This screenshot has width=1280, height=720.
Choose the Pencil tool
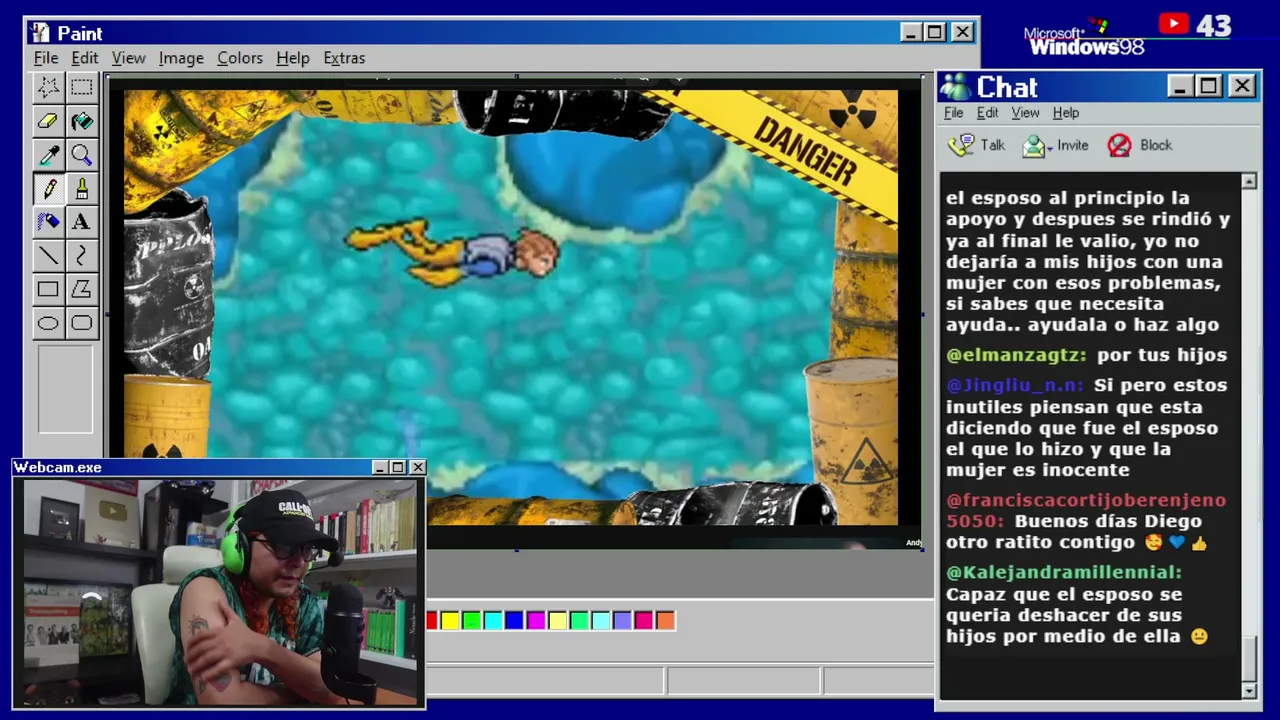point(48,189)
